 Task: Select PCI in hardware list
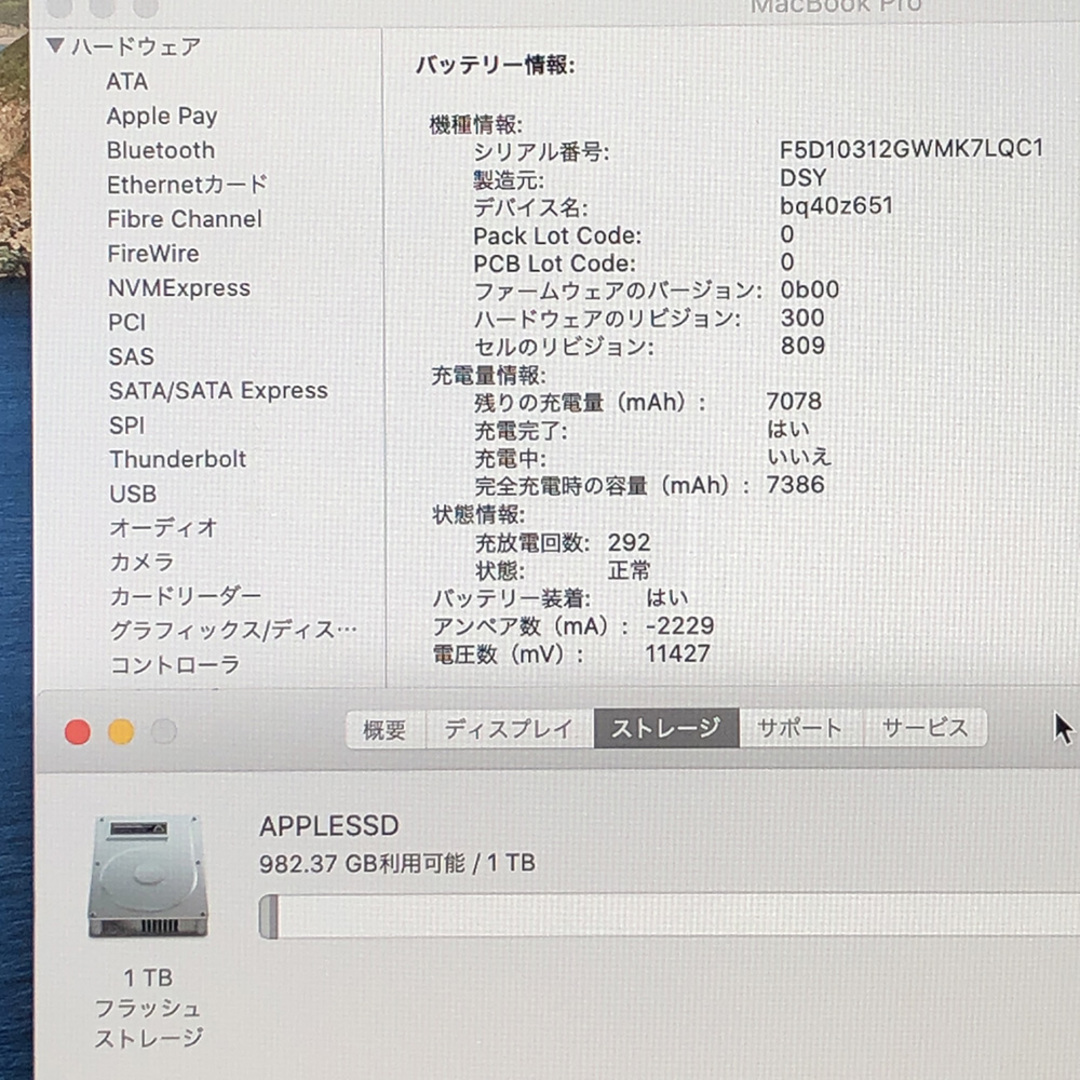pos(127,322)
